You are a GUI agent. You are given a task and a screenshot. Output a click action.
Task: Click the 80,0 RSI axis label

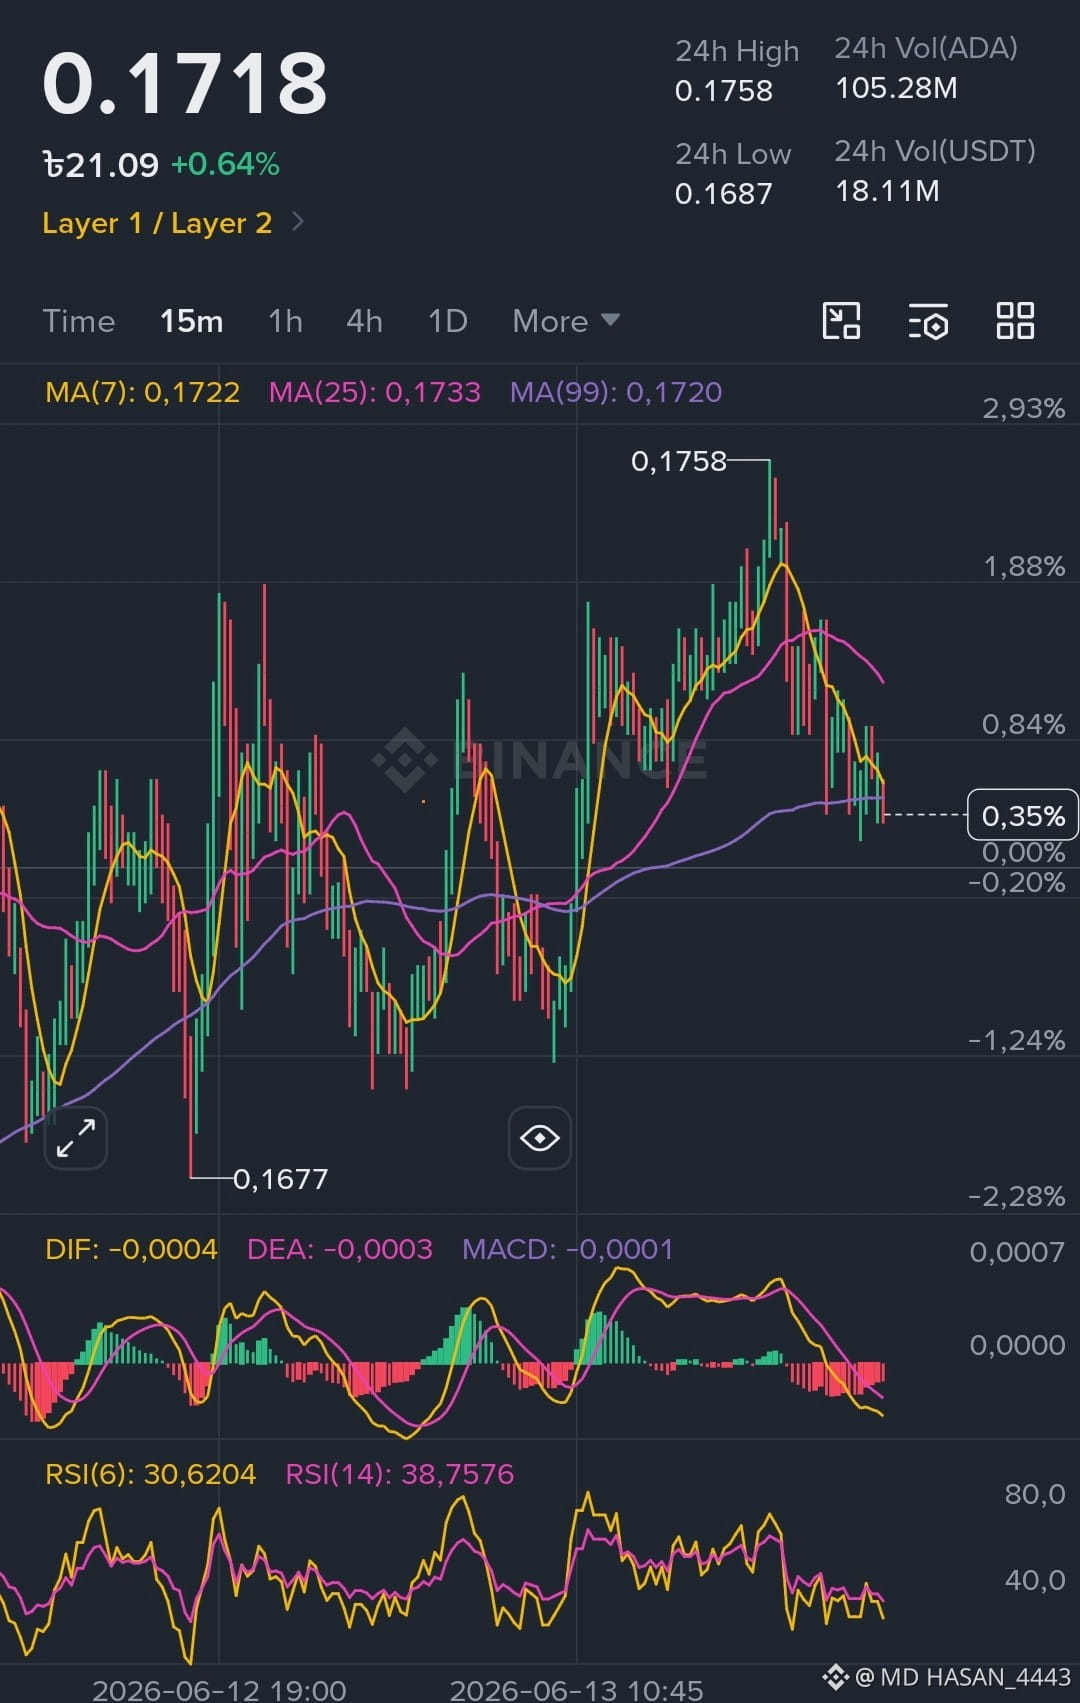click(1035, 1494)
